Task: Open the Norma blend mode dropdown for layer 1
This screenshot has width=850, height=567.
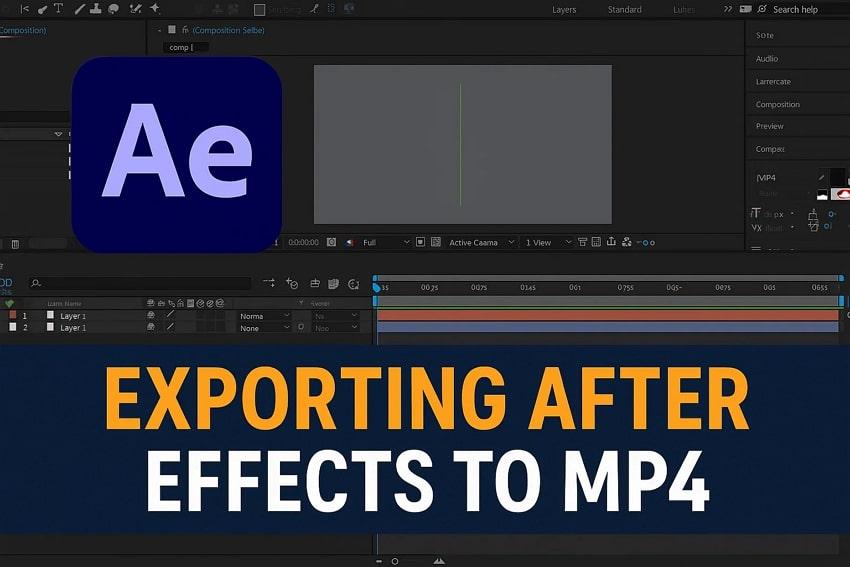Action: [265, 316]
